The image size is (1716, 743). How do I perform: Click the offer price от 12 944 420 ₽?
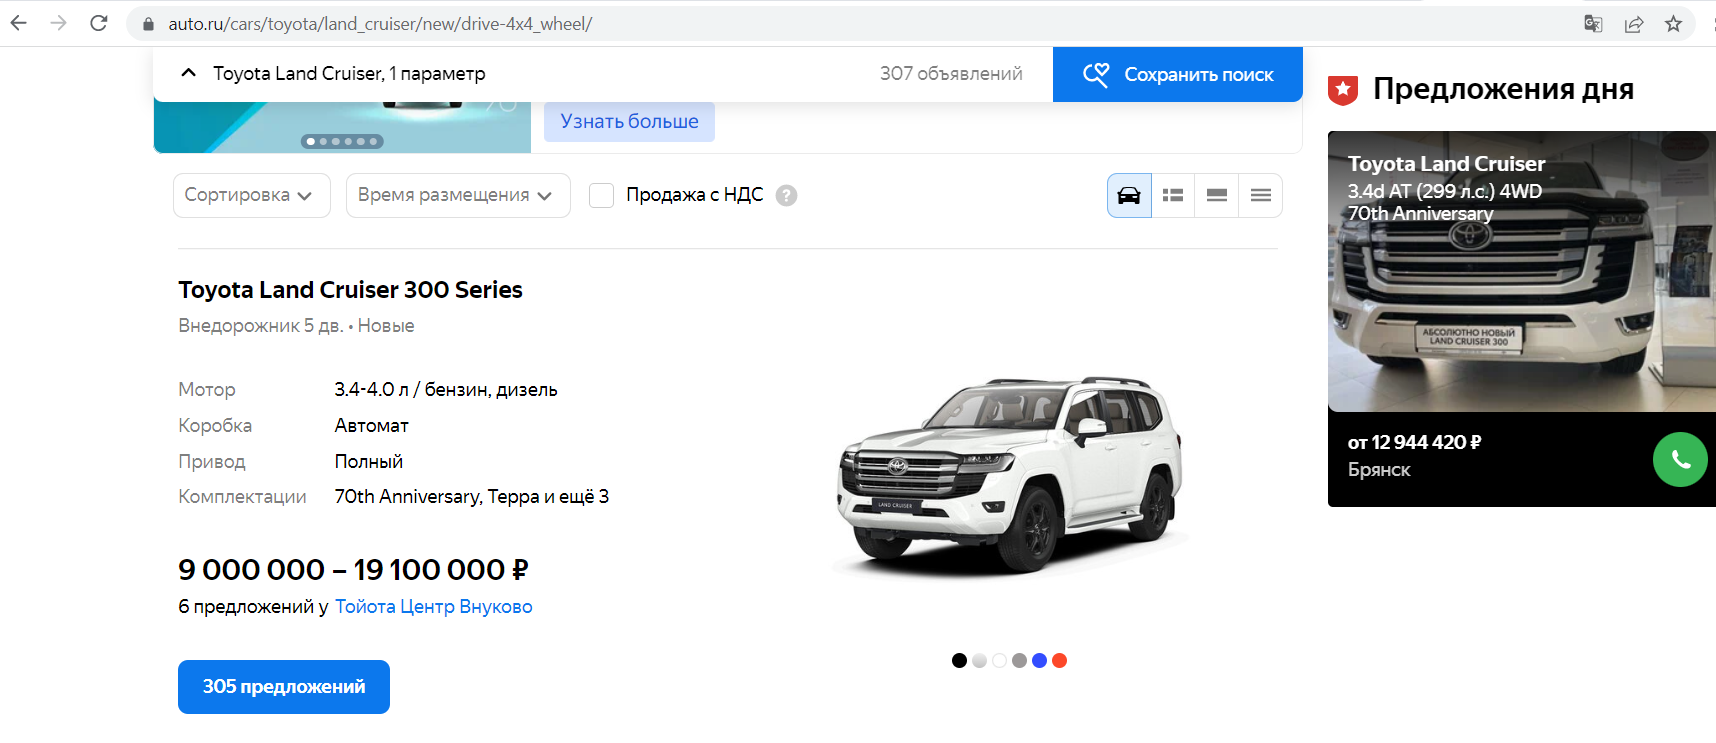1414,442
